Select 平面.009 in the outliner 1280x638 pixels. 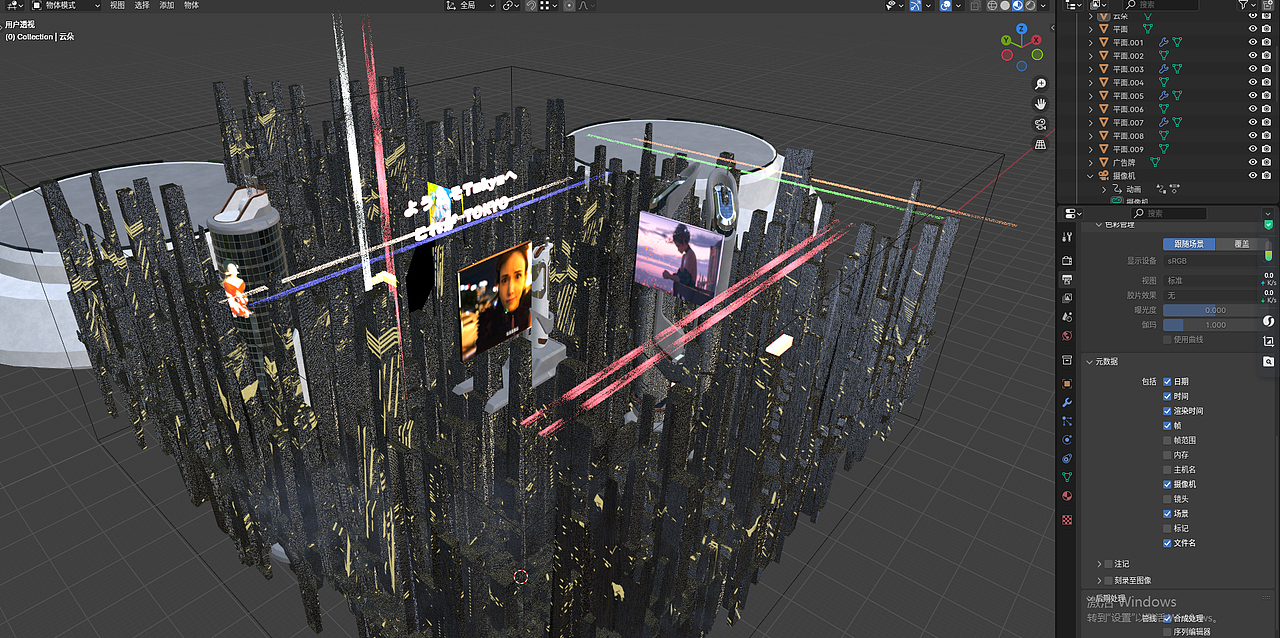click(x=1128, y=149)
